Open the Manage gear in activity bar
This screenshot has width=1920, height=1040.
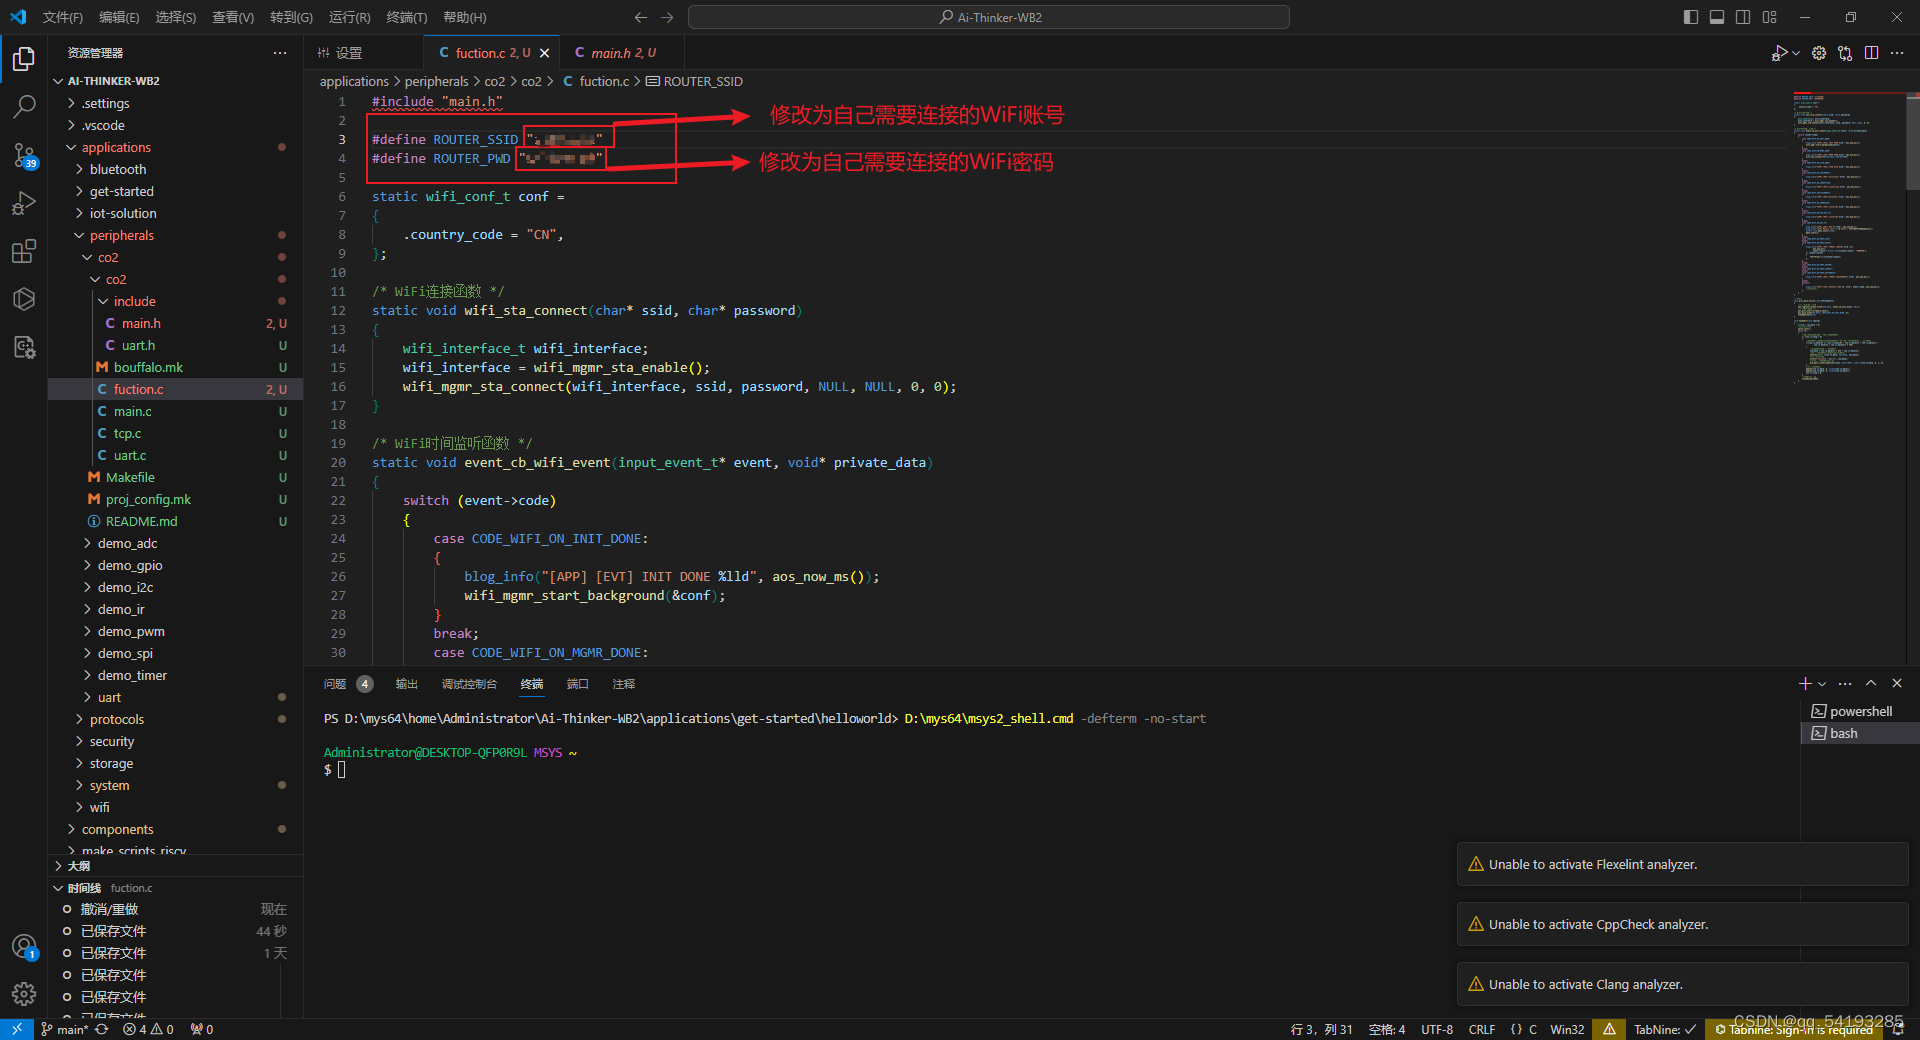[x=24, y=993]
